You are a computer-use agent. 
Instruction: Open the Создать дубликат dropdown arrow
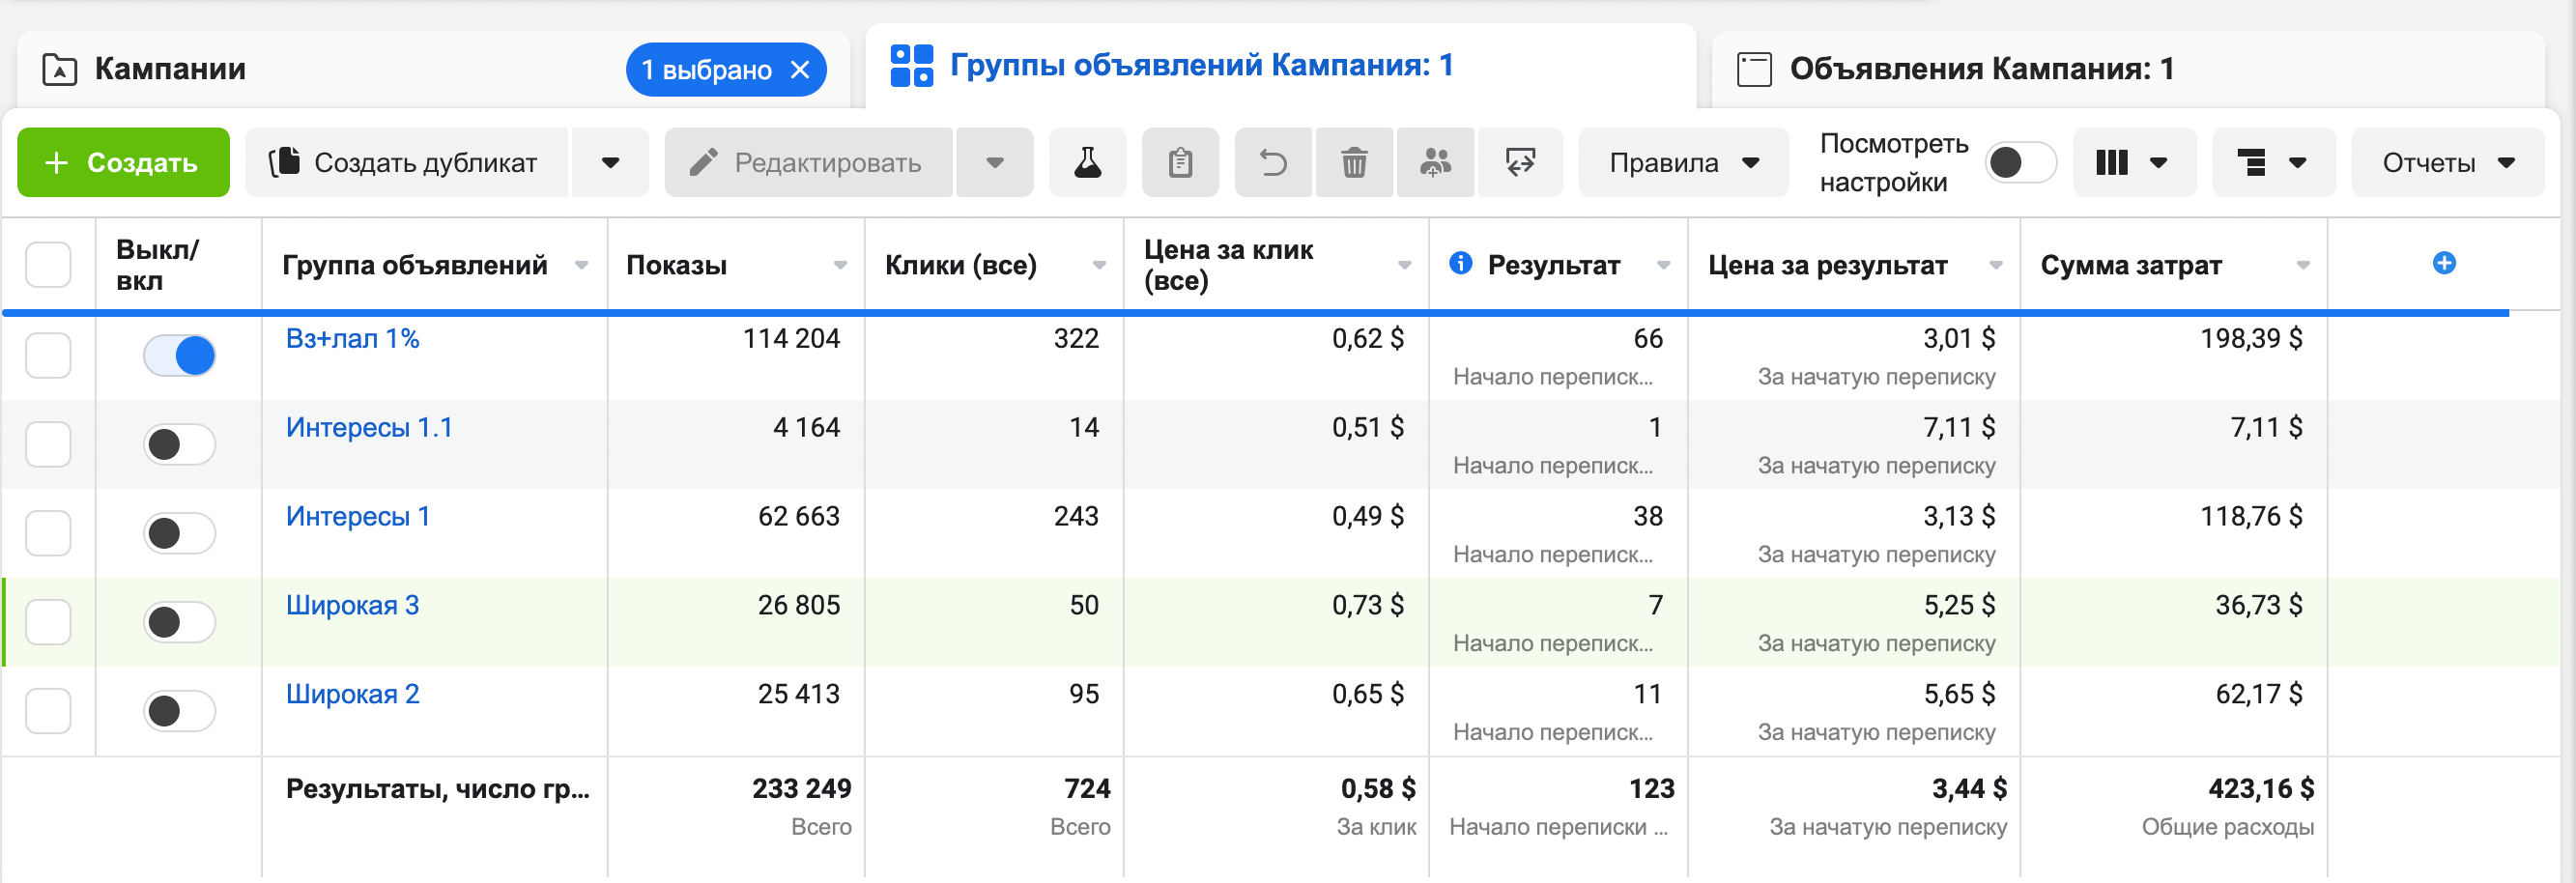click(610, 162)
